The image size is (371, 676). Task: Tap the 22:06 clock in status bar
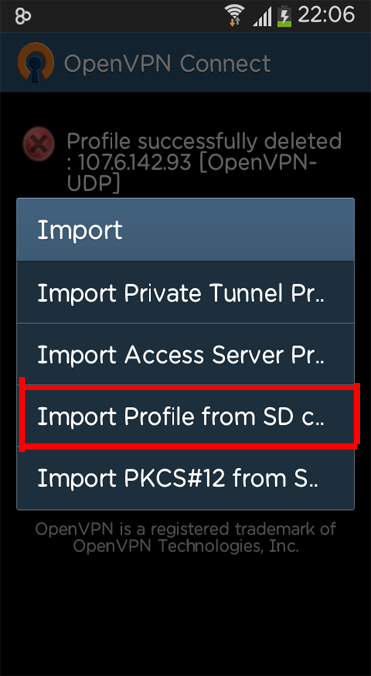point(326,16)
